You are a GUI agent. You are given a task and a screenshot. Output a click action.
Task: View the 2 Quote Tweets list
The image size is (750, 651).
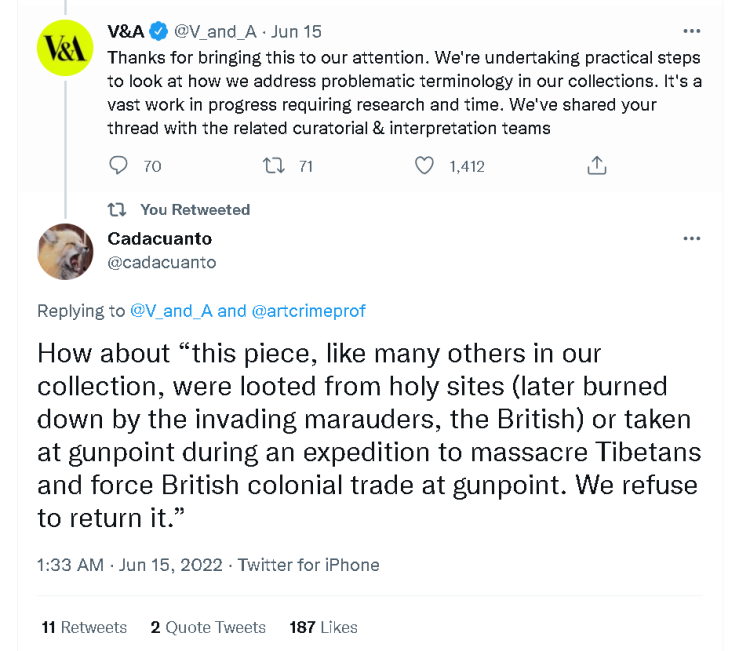208,627
